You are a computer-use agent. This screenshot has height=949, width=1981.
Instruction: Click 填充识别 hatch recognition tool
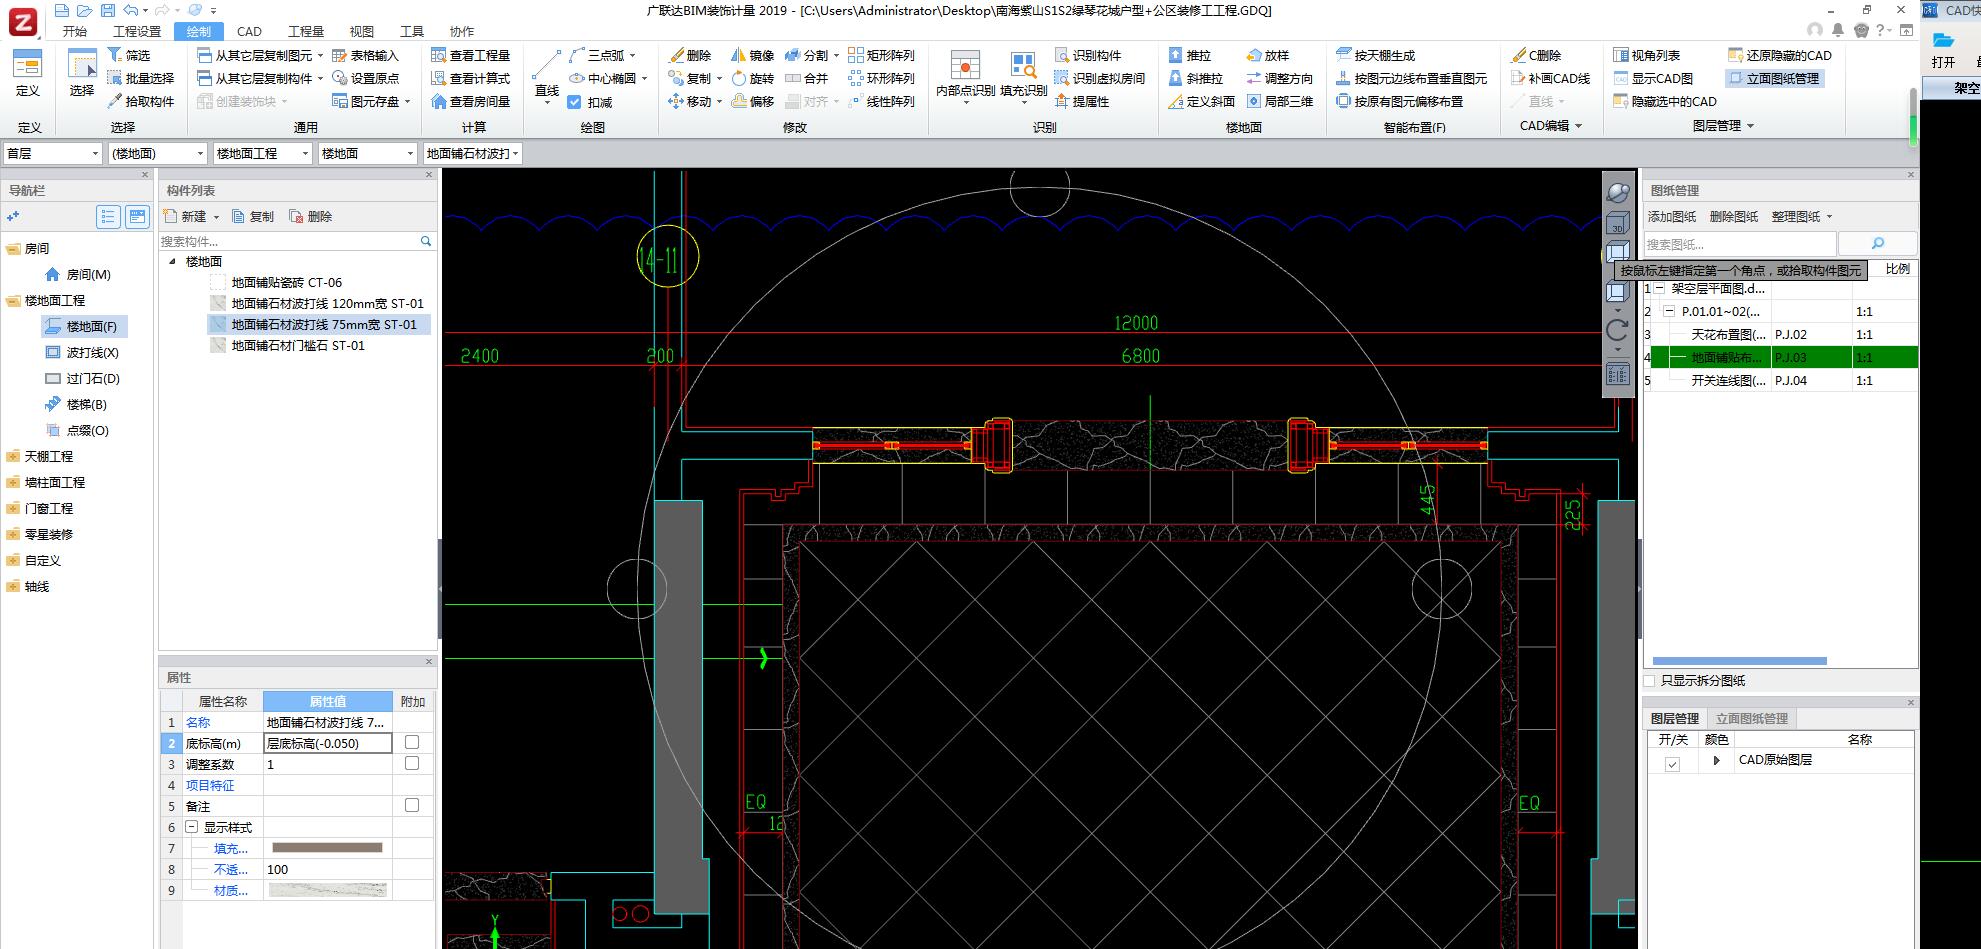1023,75
